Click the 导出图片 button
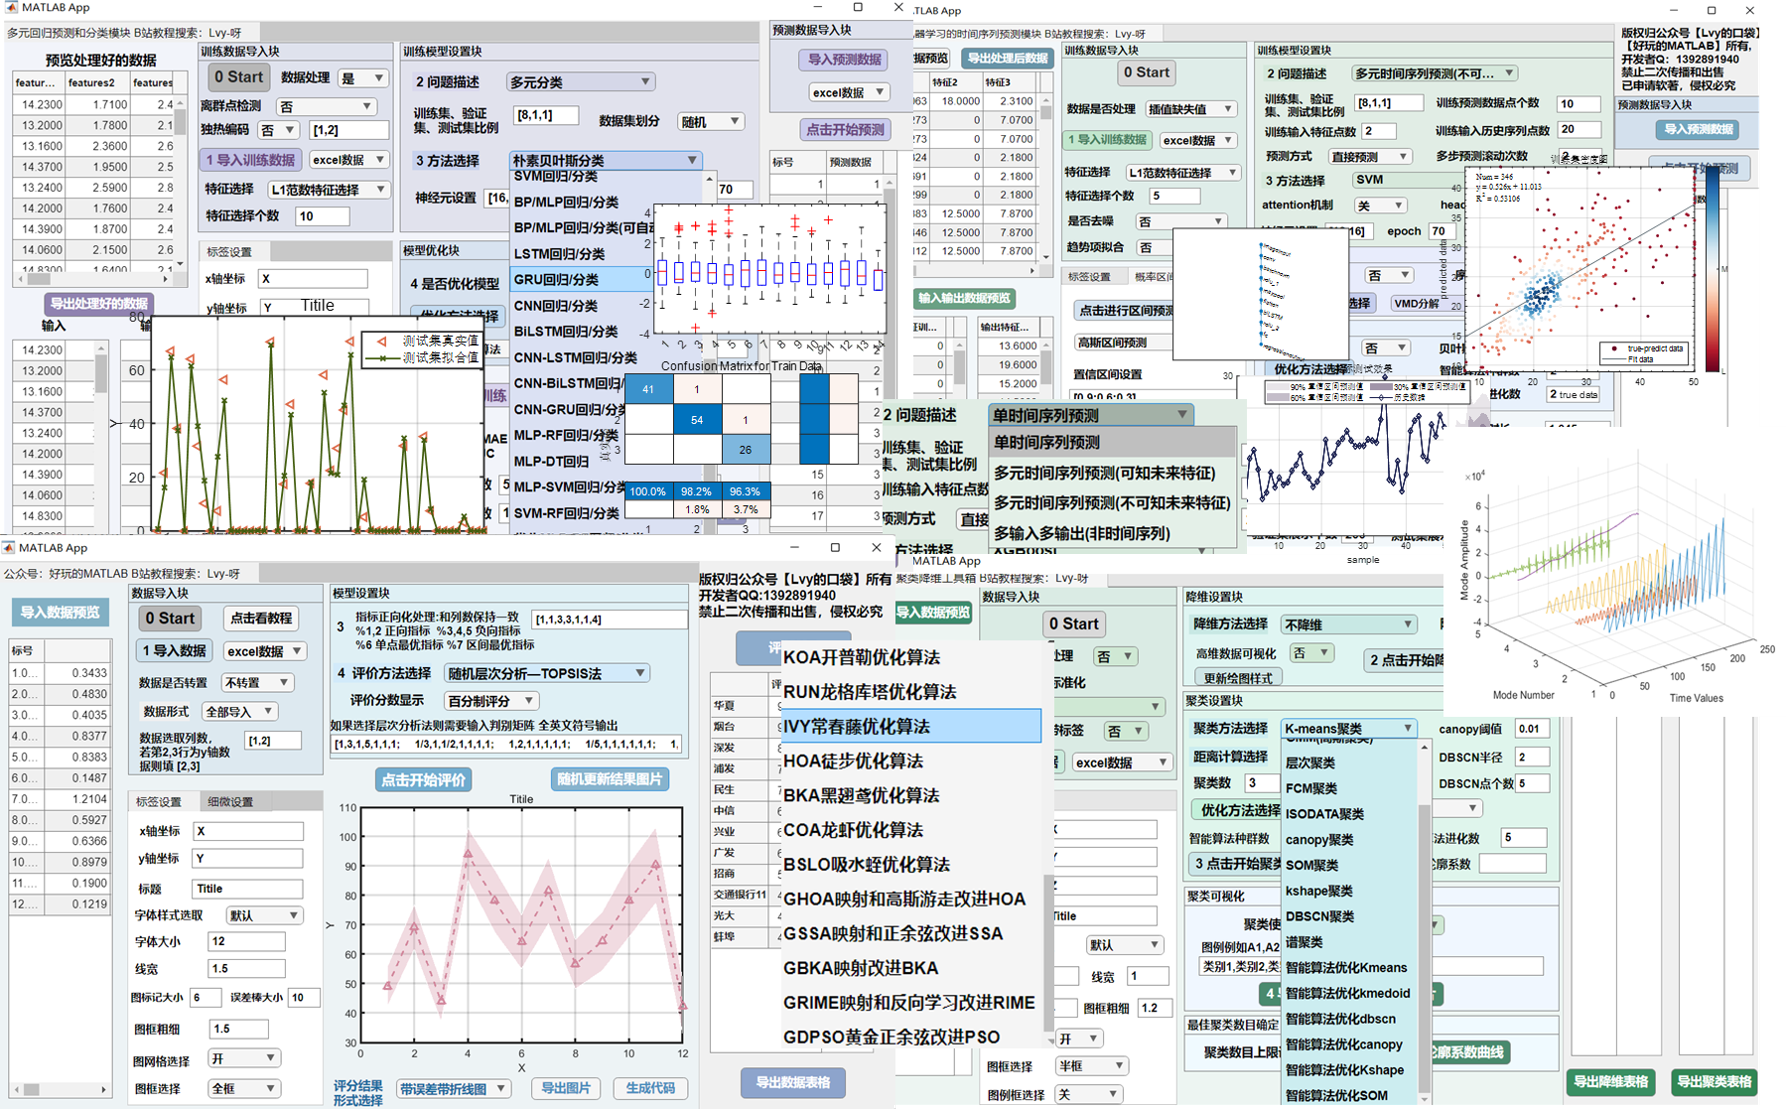The width and height of the screenshot is (1786, 1109). click(565, 1089)
